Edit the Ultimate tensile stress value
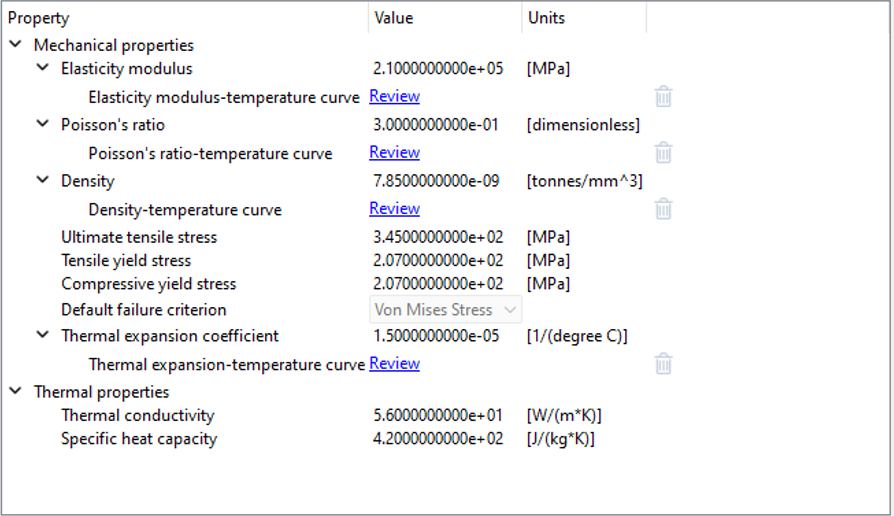 [x=437, y=238]
